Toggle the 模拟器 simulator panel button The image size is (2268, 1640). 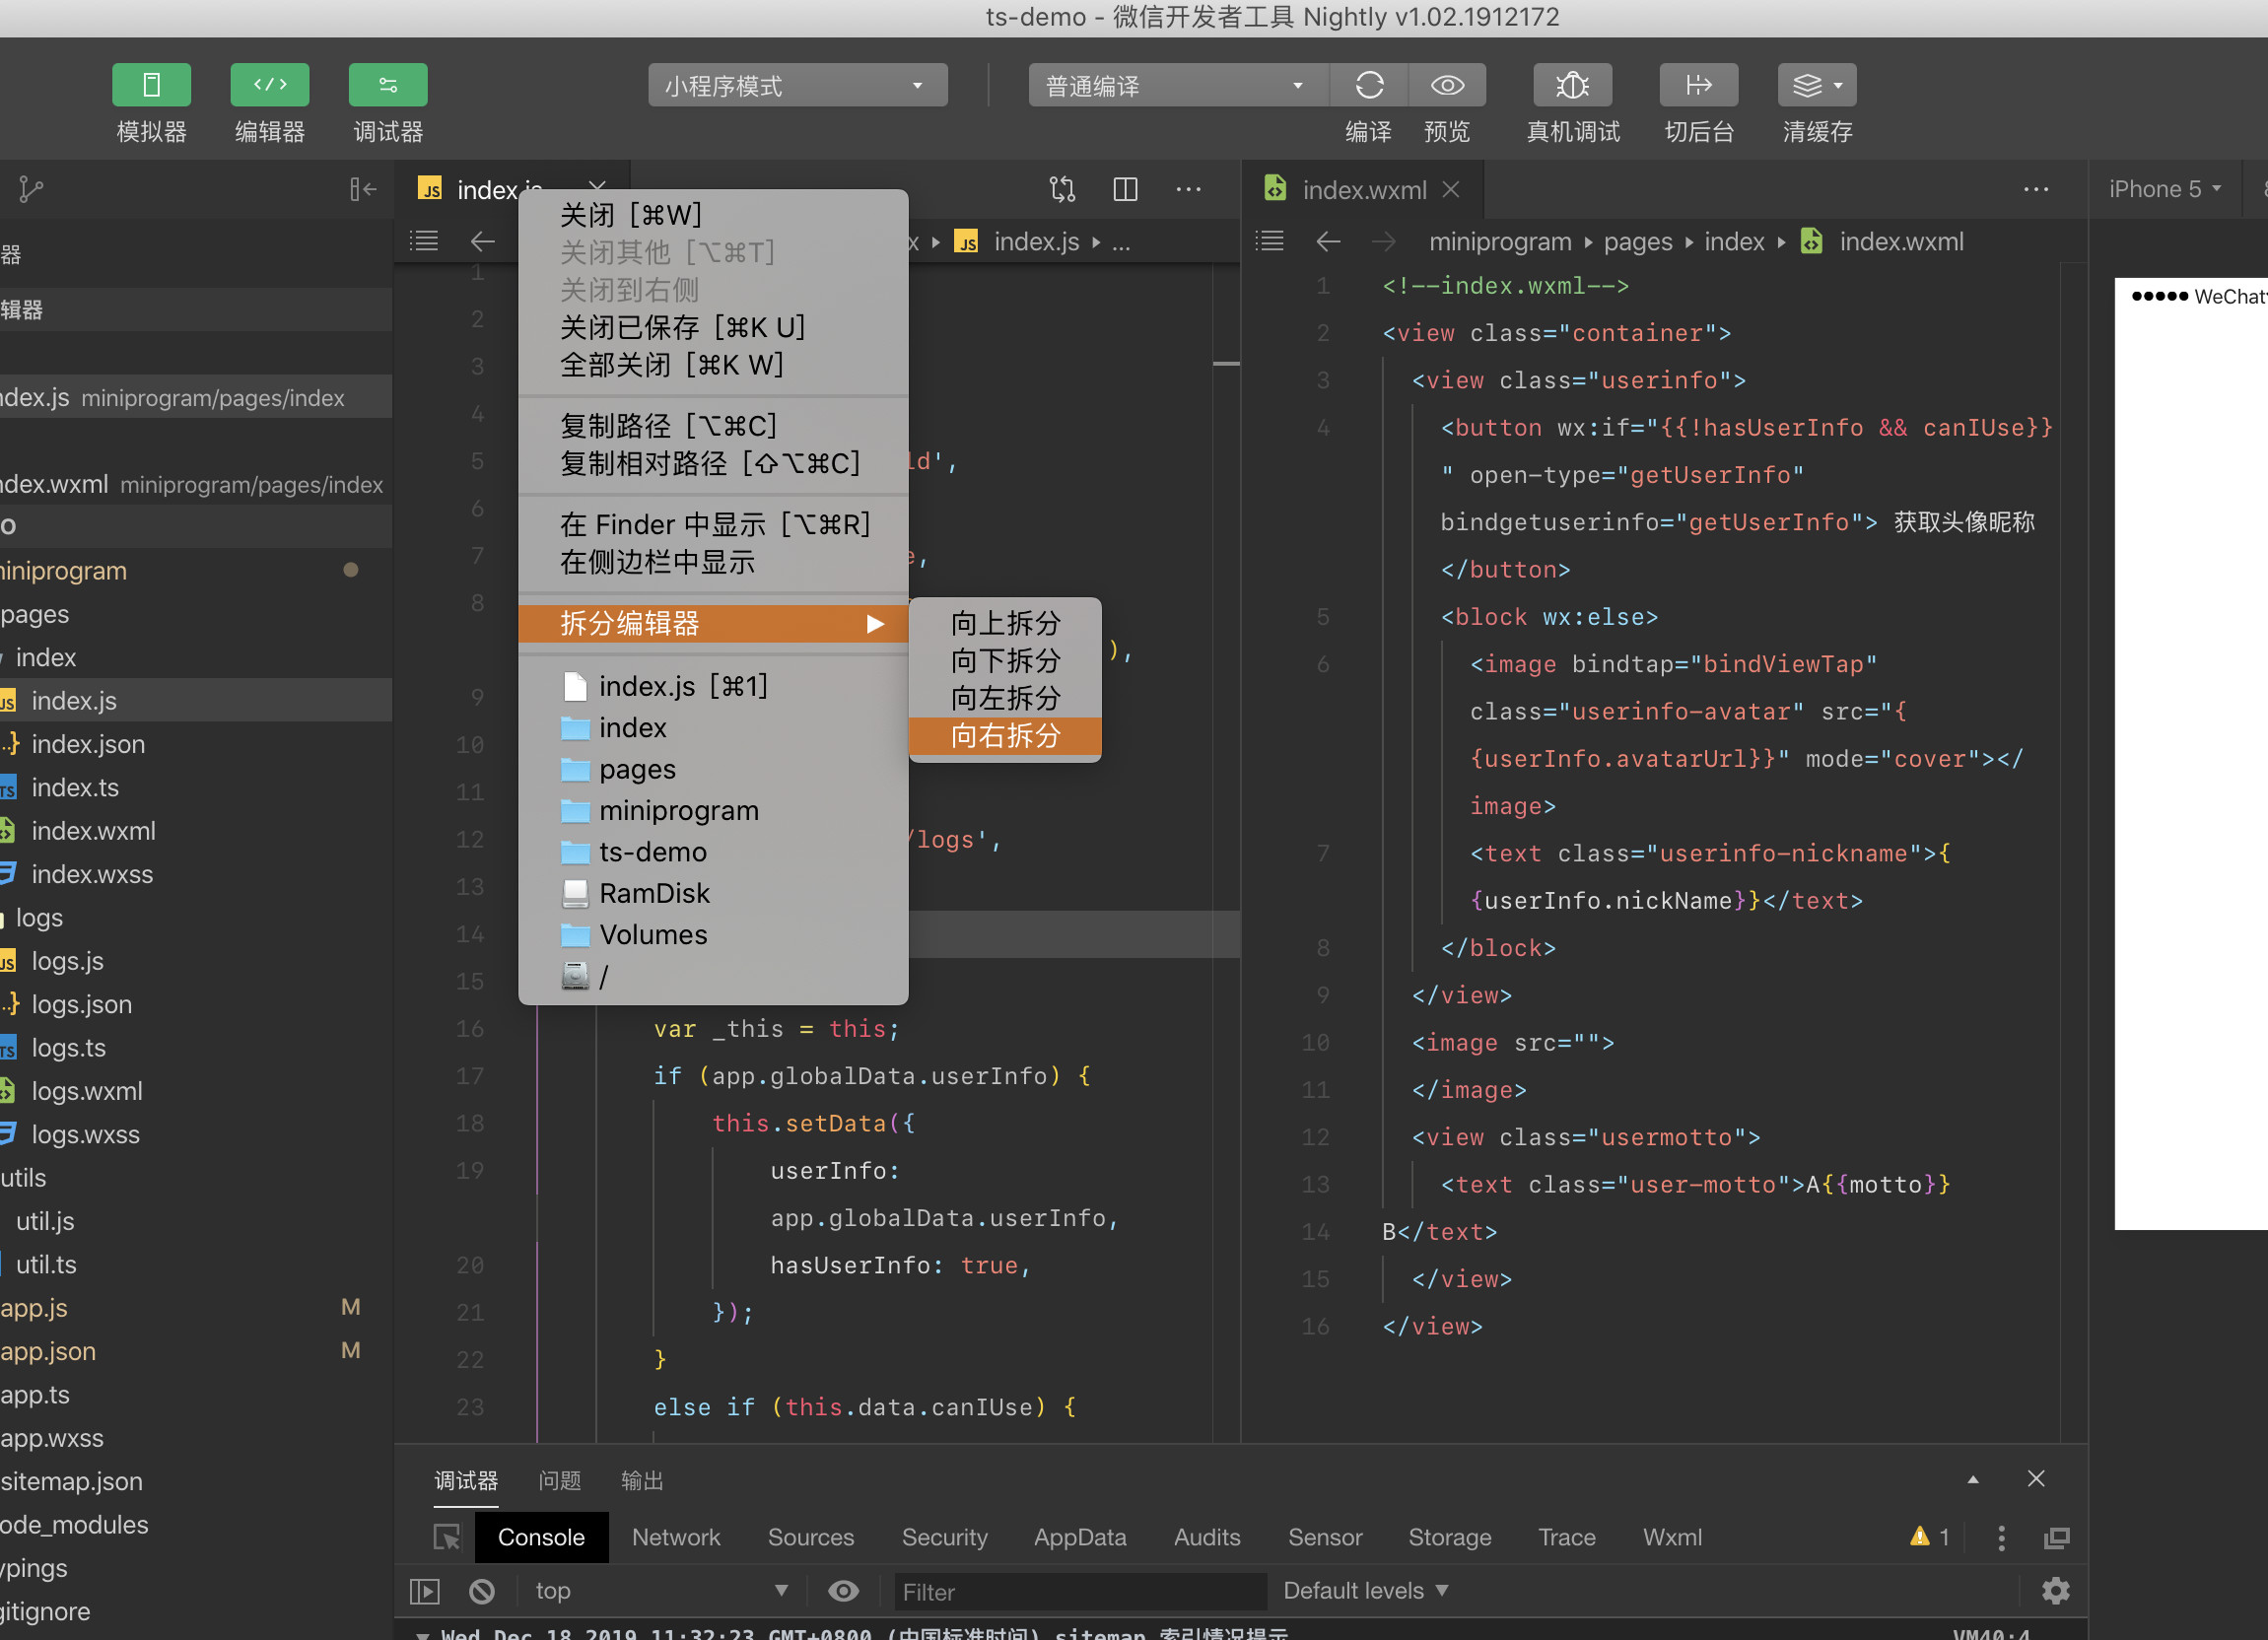coord(151,85)
